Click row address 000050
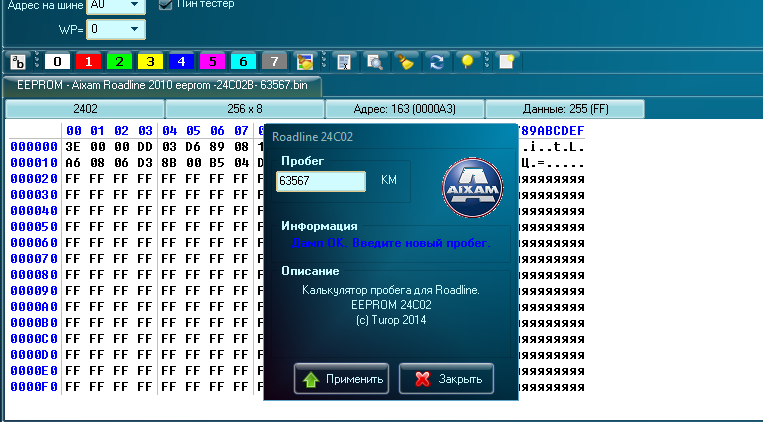 coord(34,227)
